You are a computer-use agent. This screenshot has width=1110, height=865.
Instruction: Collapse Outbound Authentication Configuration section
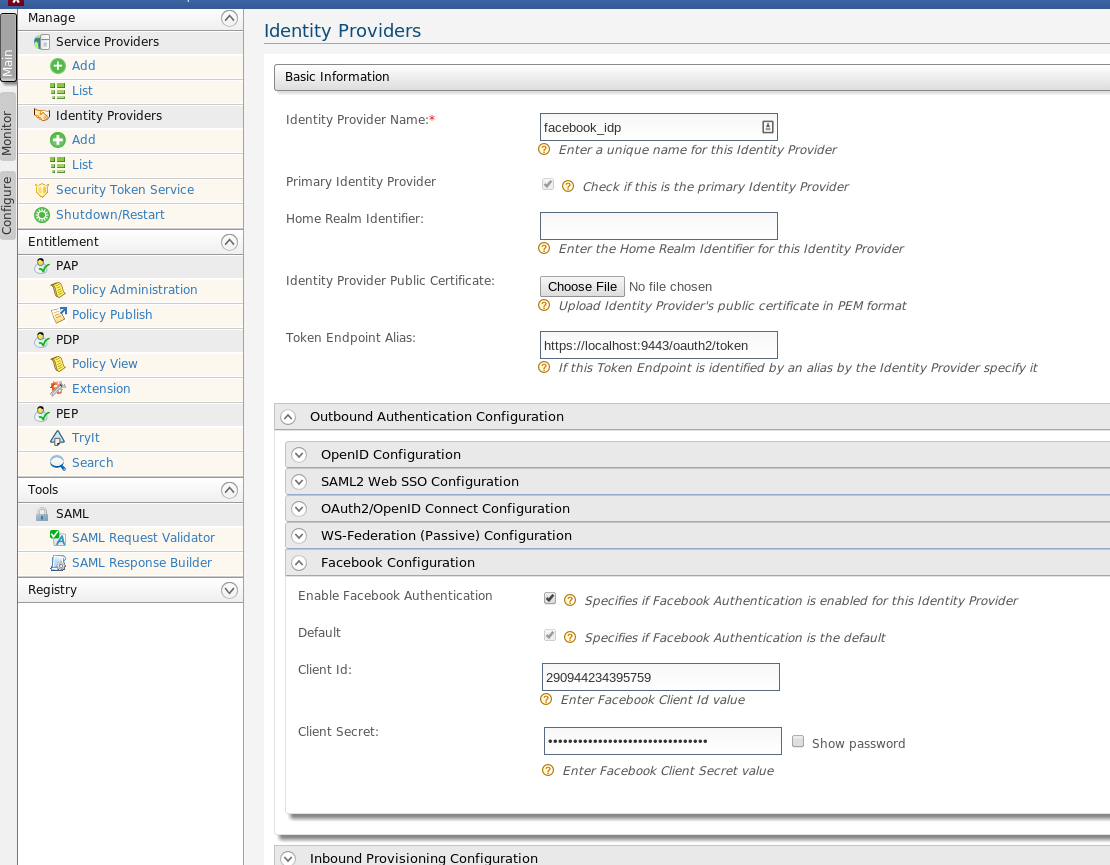[x=288, y=417]
